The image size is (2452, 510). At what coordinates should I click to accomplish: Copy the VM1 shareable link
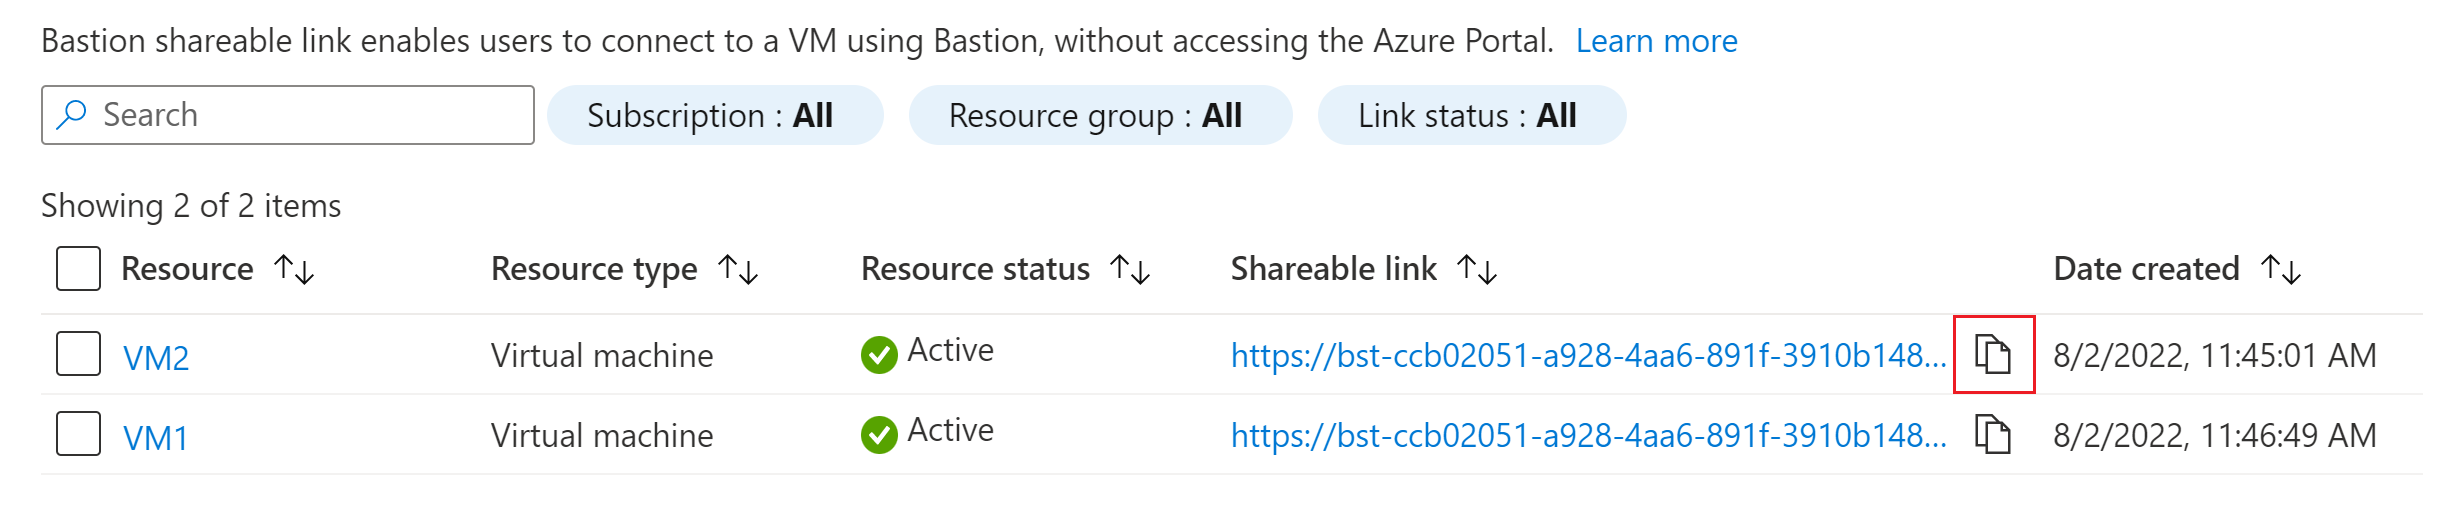tap(1993, 435)
